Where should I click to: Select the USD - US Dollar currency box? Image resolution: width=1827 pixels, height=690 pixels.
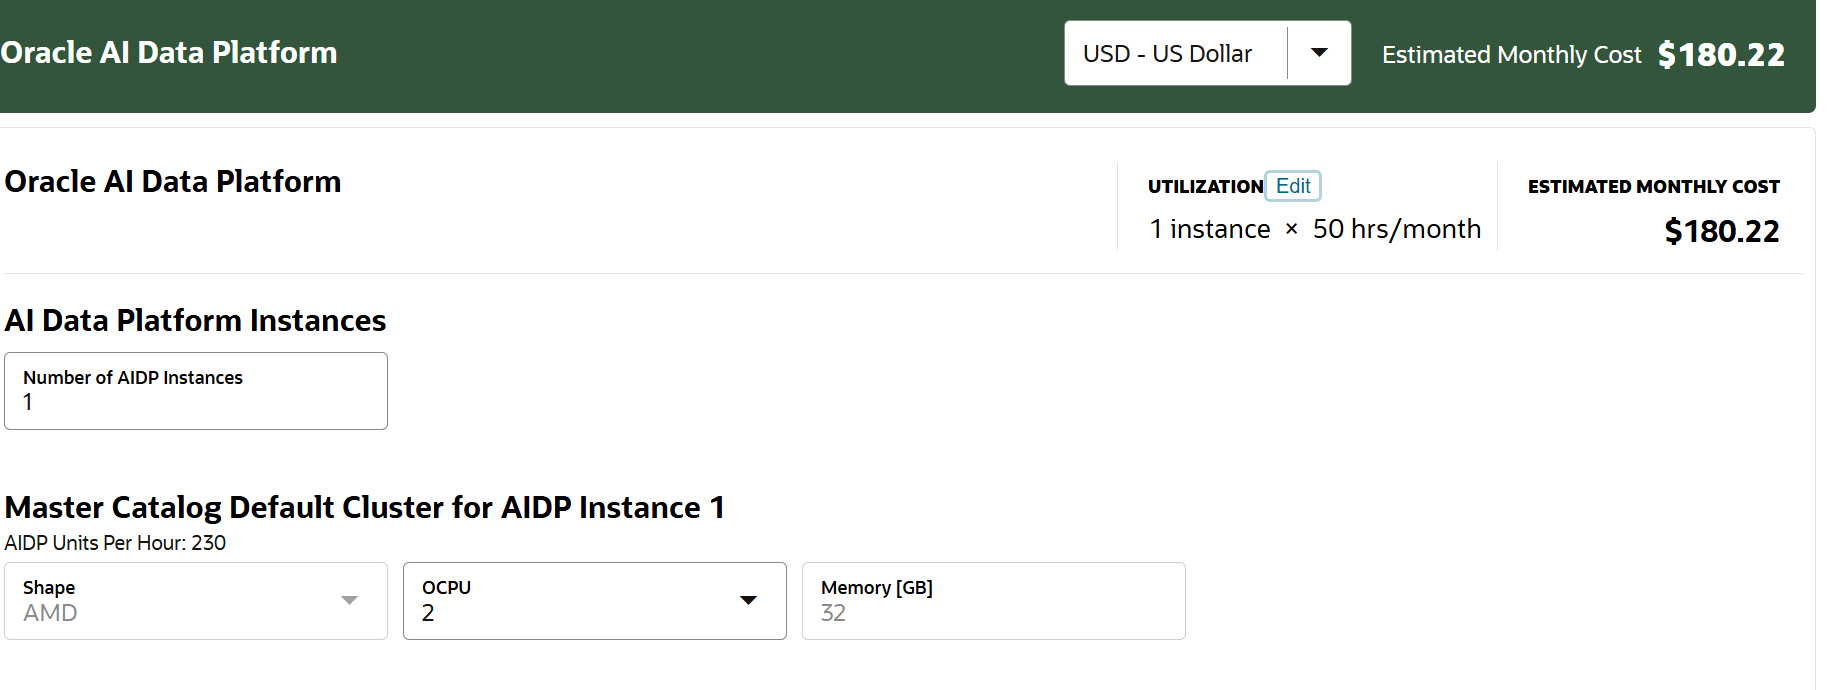(x=1207, y=53)
